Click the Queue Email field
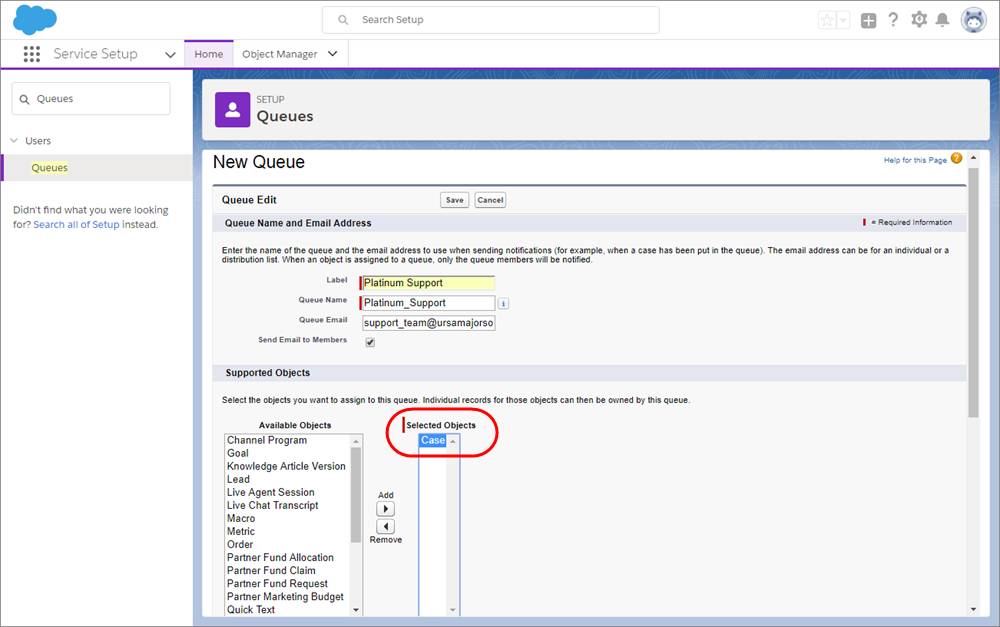 coord(429,323)
